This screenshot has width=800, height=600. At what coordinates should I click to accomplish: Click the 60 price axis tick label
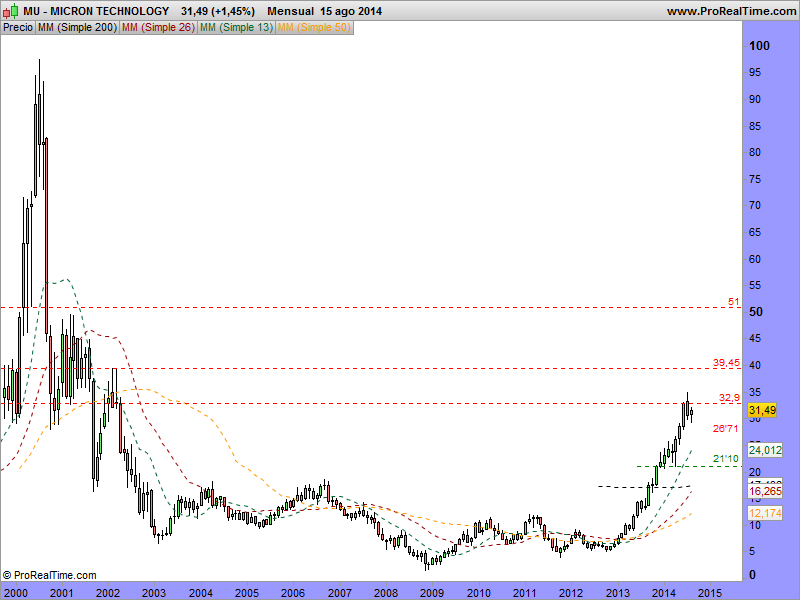(755, 259)
